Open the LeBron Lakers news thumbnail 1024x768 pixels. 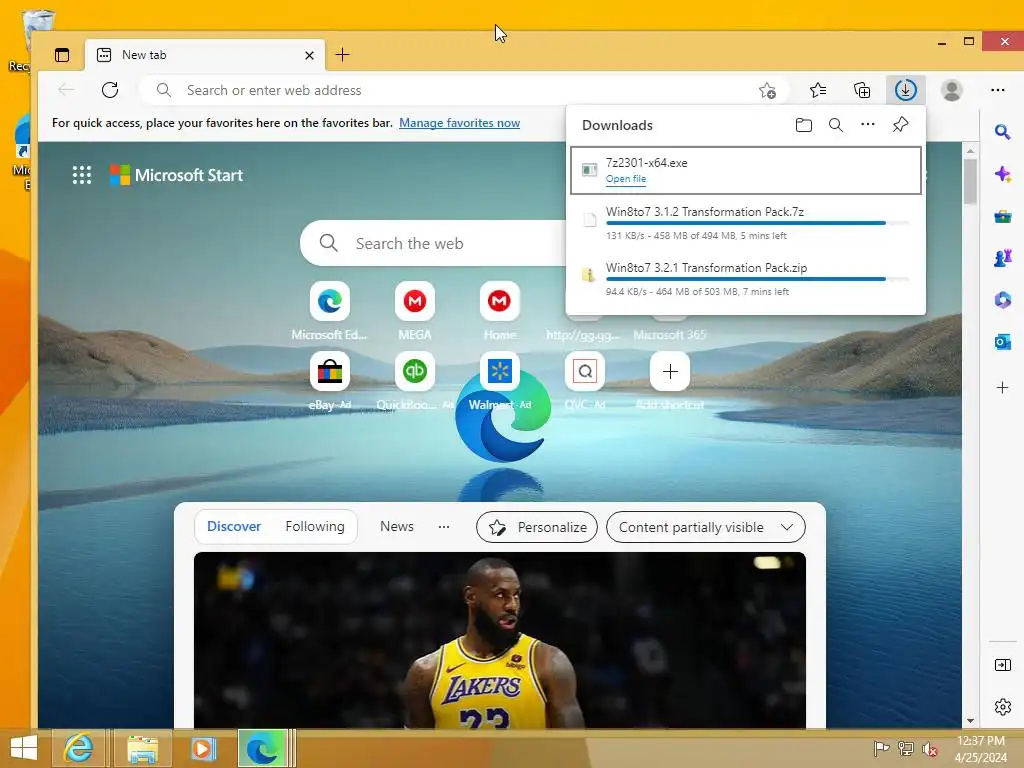click(500, 640)
